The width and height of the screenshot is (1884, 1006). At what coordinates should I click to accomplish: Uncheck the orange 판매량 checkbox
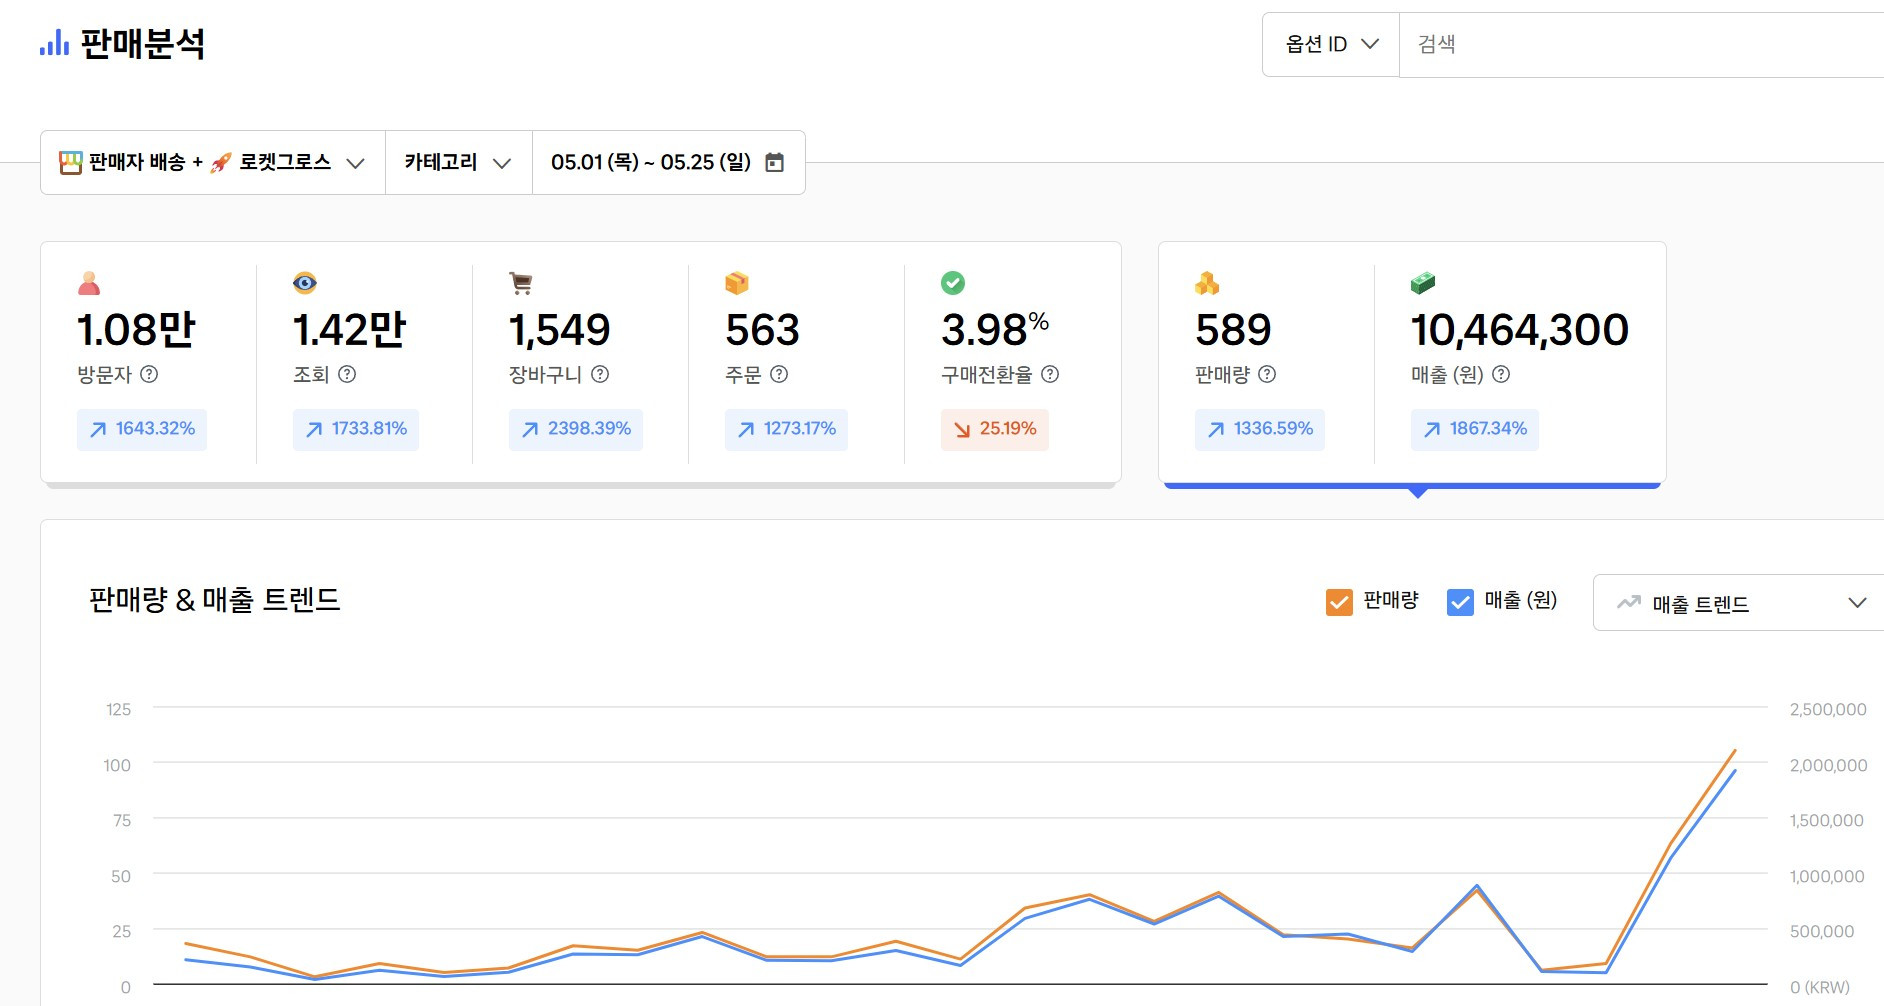click(1339, 602)
